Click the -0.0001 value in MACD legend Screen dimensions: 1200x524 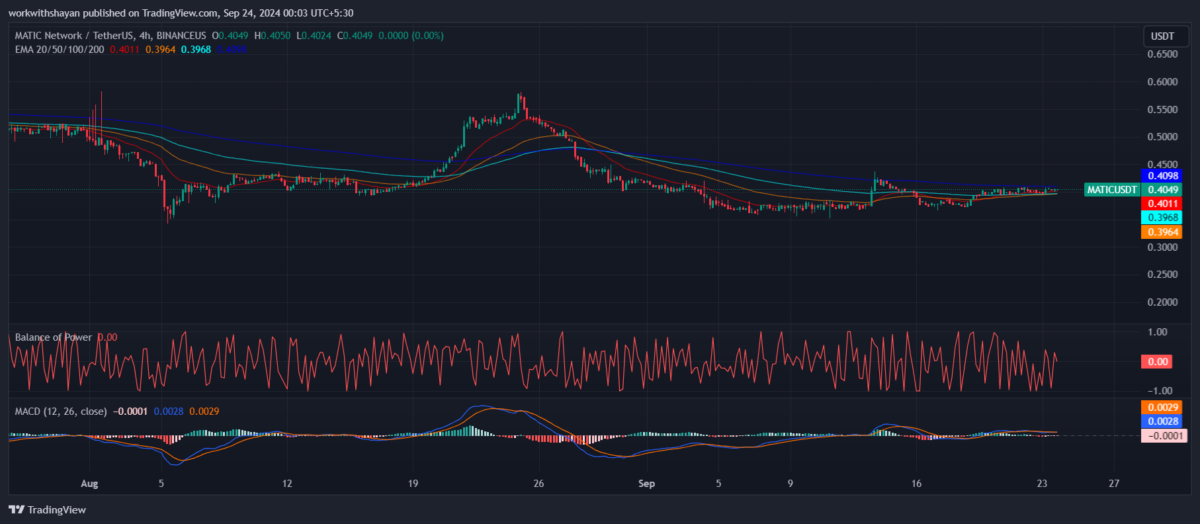[x=129, y=411]
